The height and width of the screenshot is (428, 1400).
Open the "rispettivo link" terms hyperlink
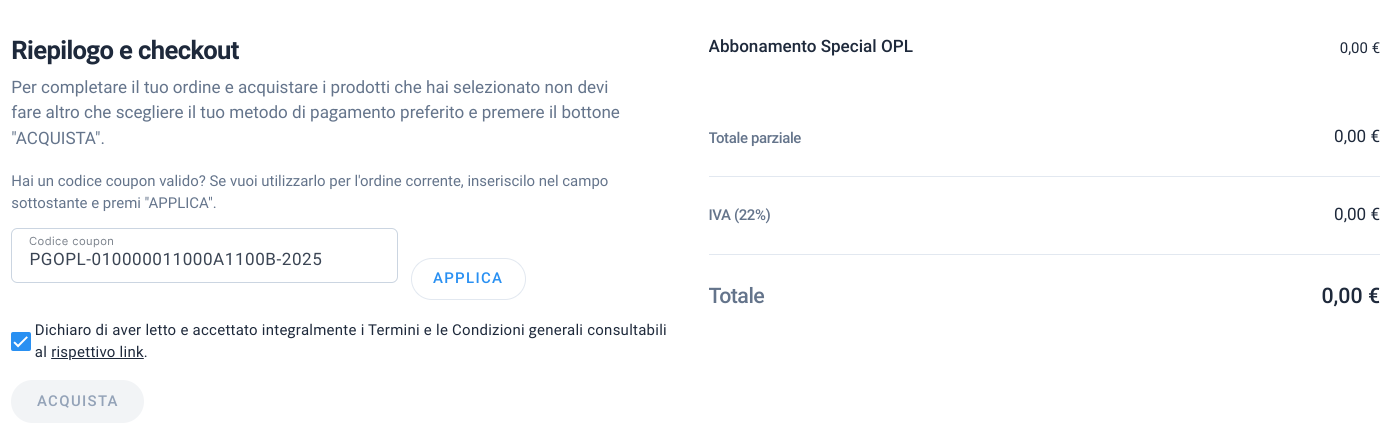(x=98, y=352)
